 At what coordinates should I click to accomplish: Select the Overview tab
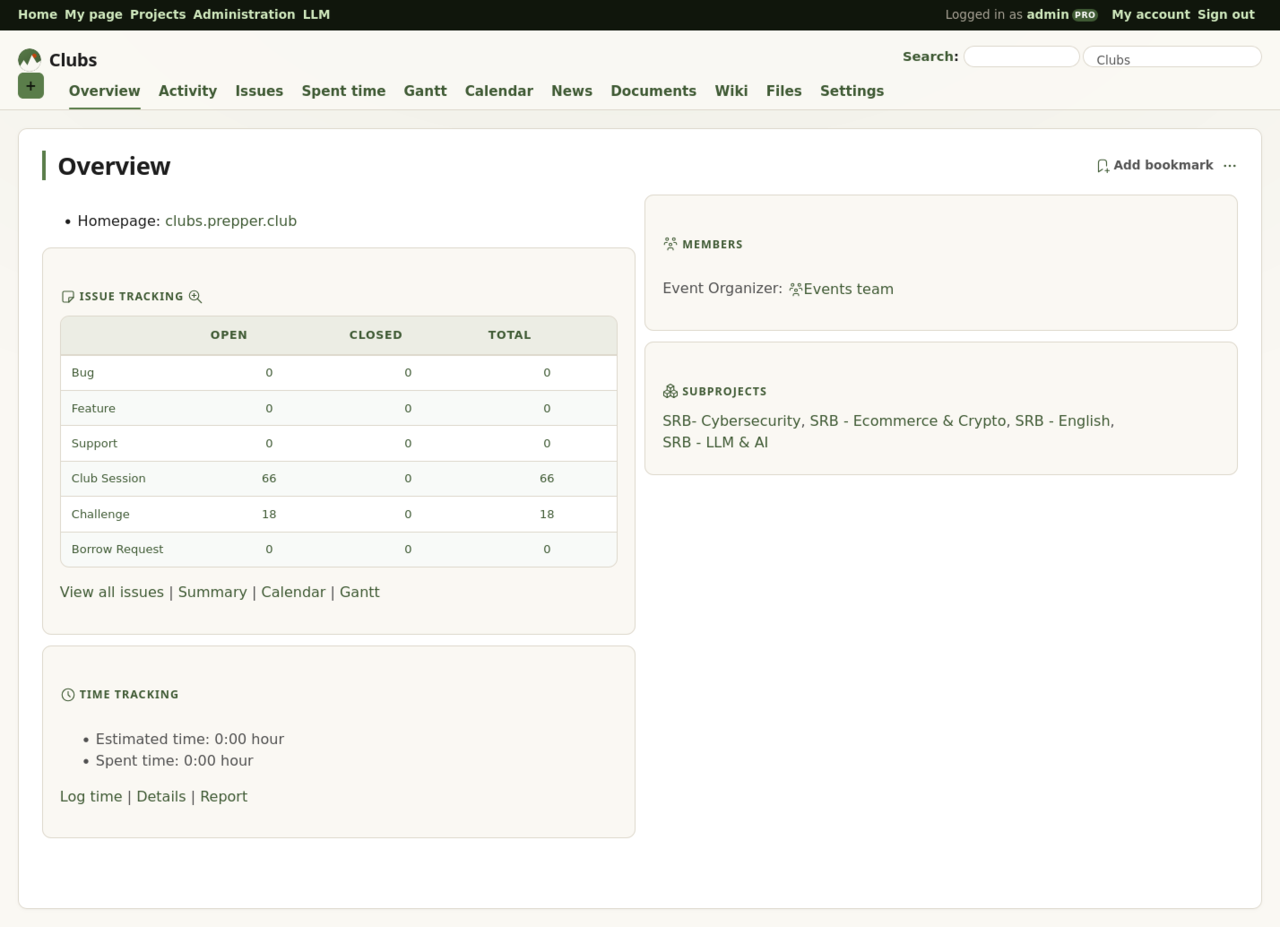pos(104,91)
